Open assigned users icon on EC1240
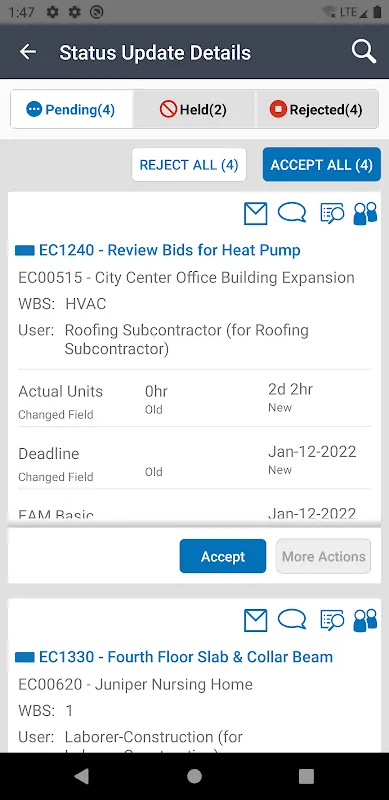The image size is (389, 800). point(365,213)
